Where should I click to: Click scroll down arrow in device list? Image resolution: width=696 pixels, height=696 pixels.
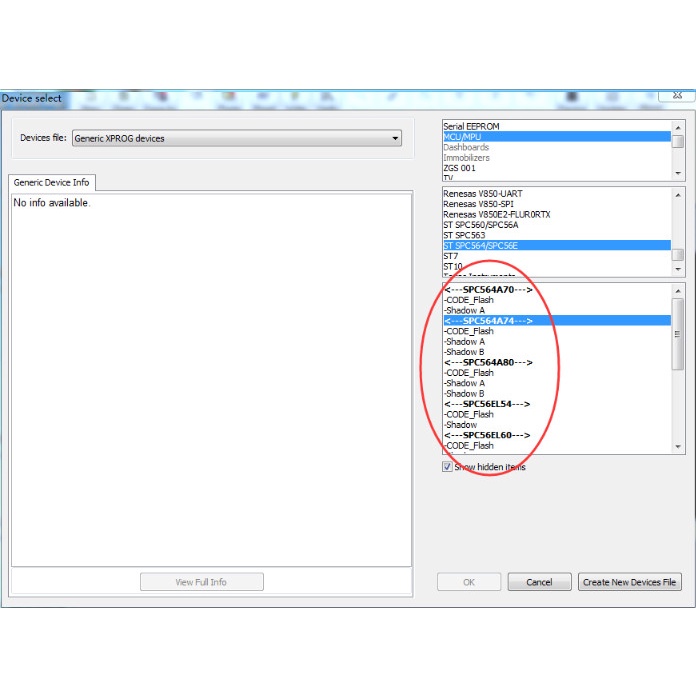tap(679, 449)
